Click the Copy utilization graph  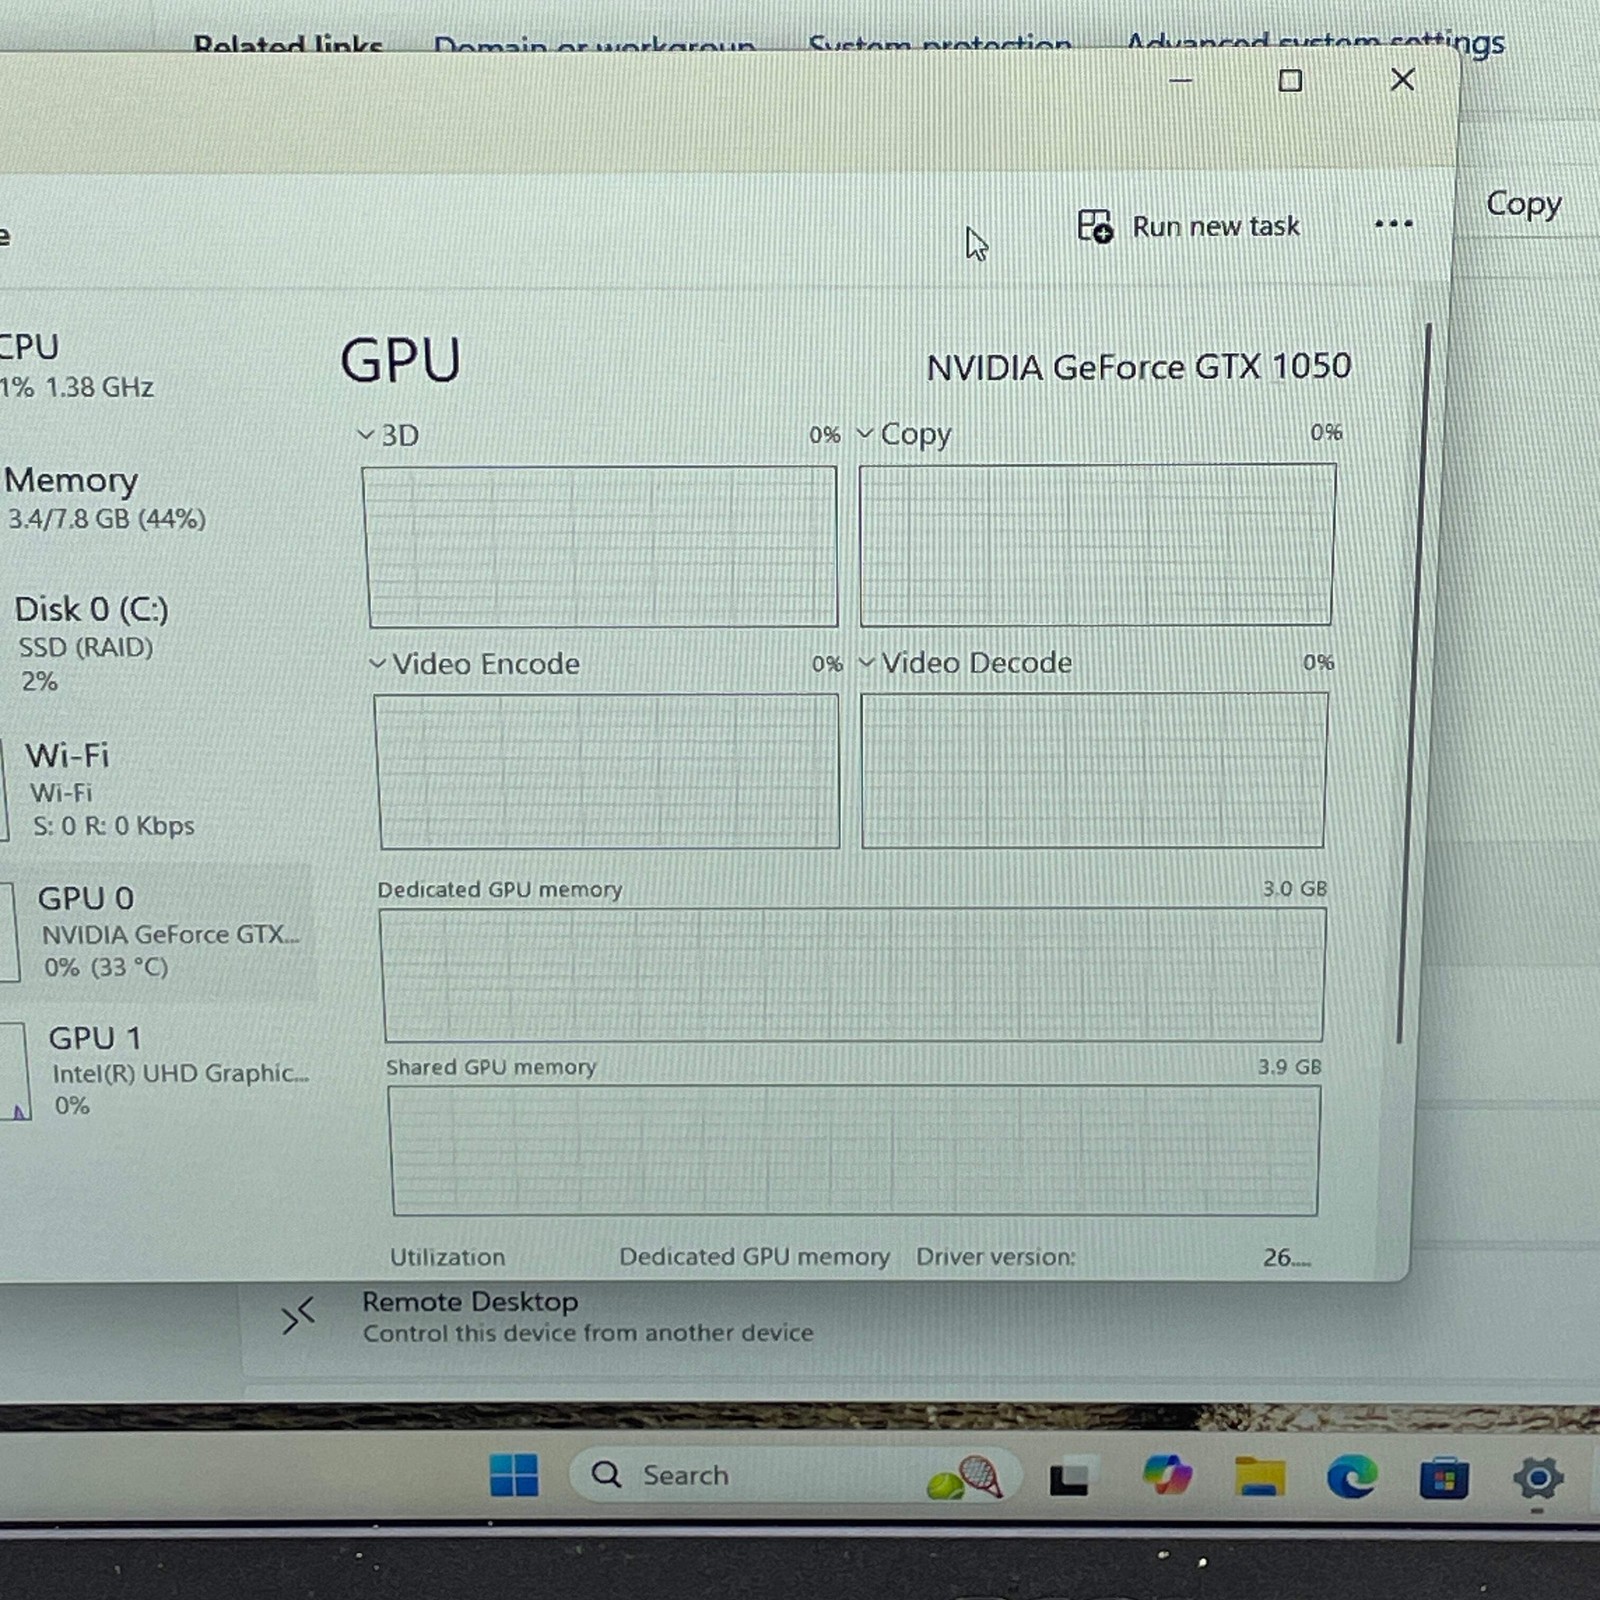[1097, 545]
